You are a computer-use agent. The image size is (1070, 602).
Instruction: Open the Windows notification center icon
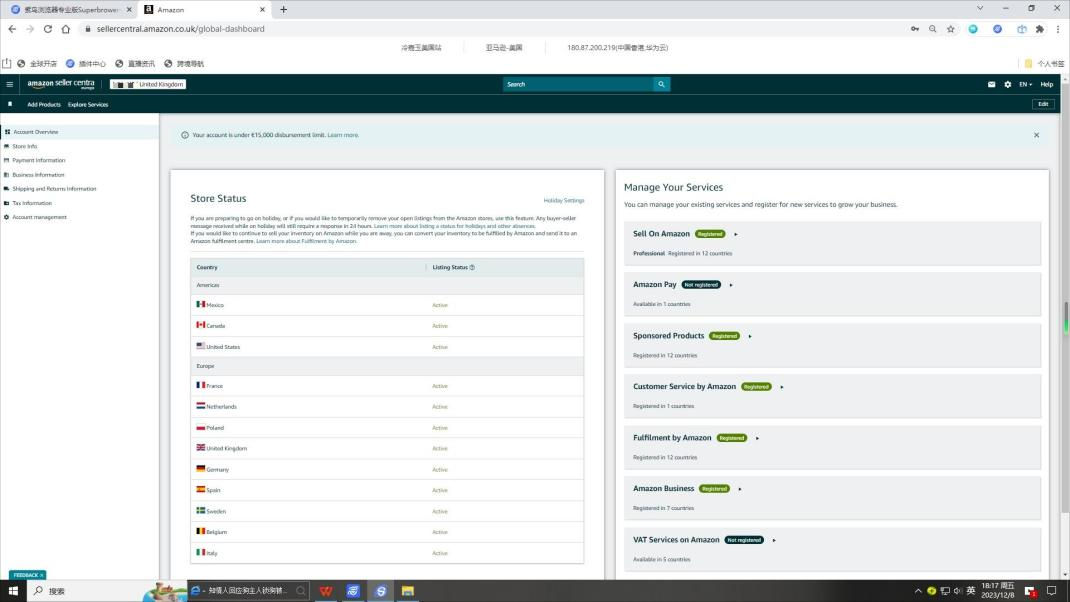(x=1052, y=591)
